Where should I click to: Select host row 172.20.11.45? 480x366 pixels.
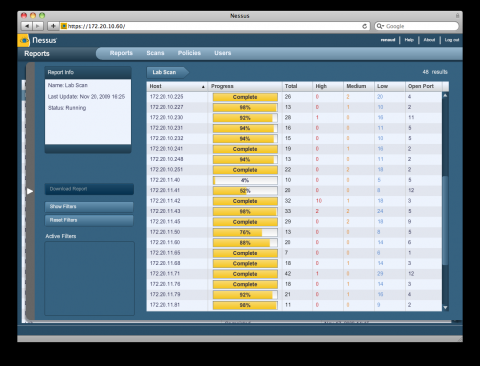point(294,222)
